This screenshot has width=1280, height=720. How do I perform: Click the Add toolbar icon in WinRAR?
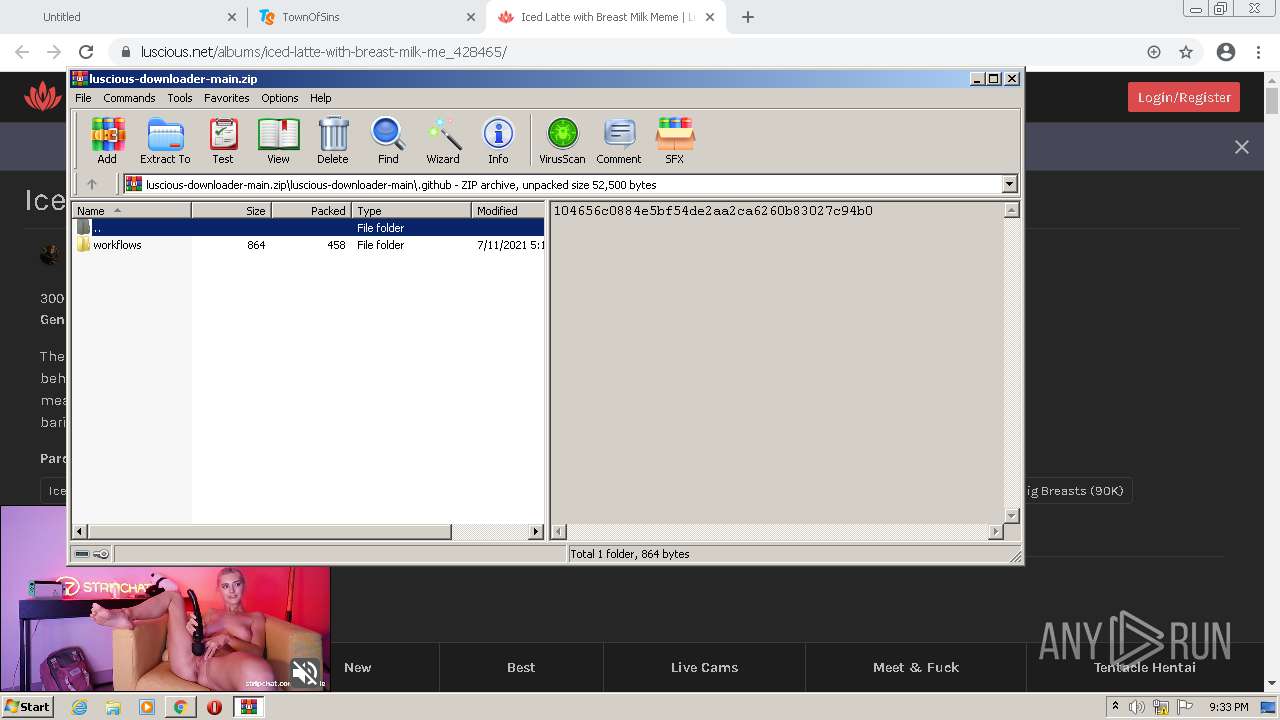point(107,140)
